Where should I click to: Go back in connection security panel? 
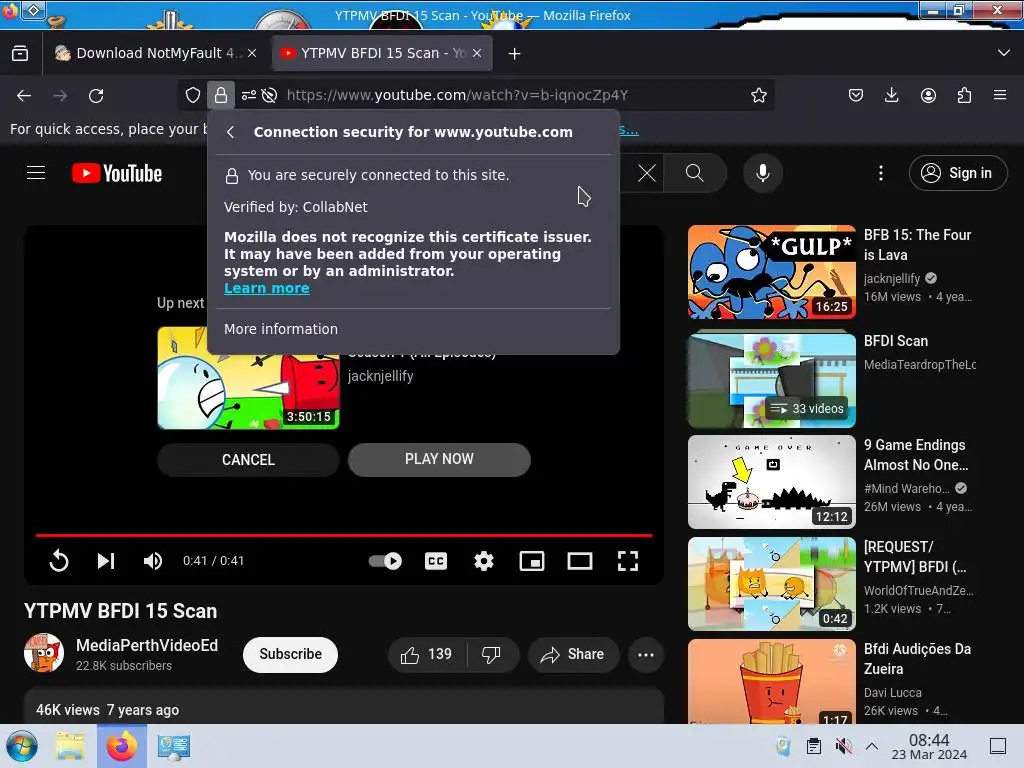(231, 132)
